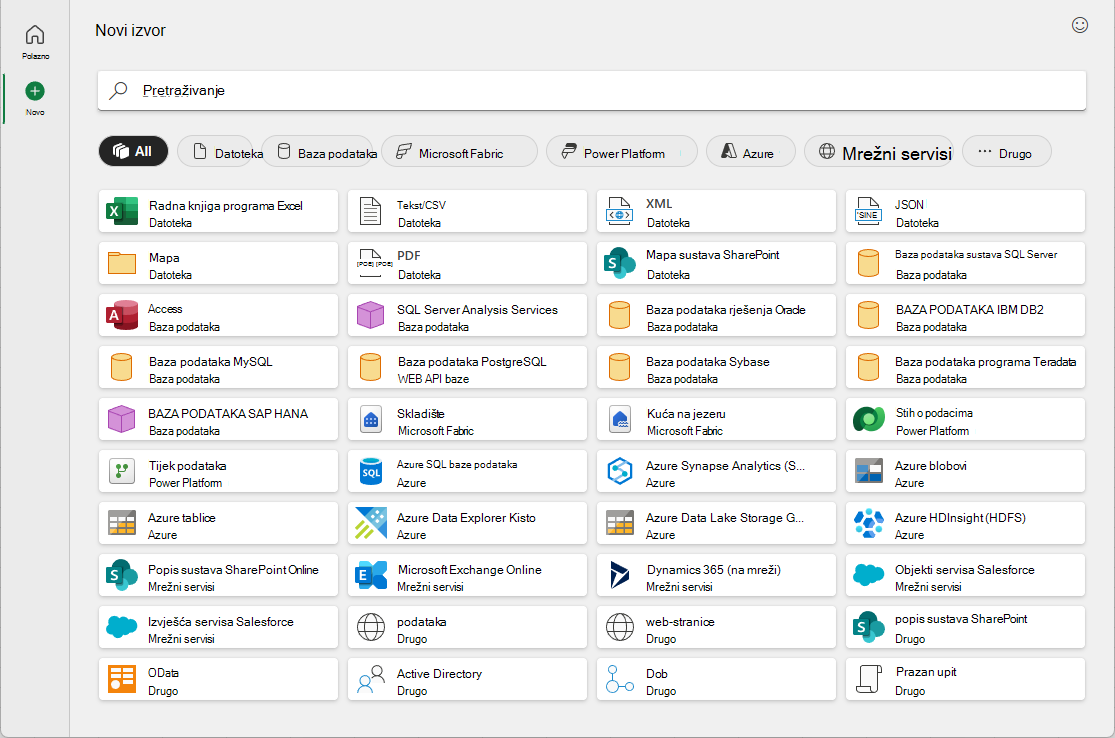This screenshot has height=738, width=1115.
Task: Click the Active Directory people icon
Action: coord(370,679)
